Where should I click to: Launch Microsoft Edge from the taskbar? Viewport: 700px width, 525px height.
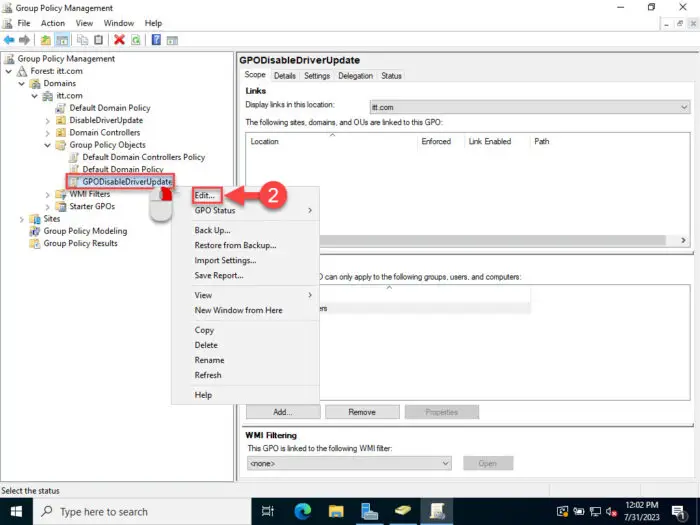pyautogui.click(x=302, y=512)
